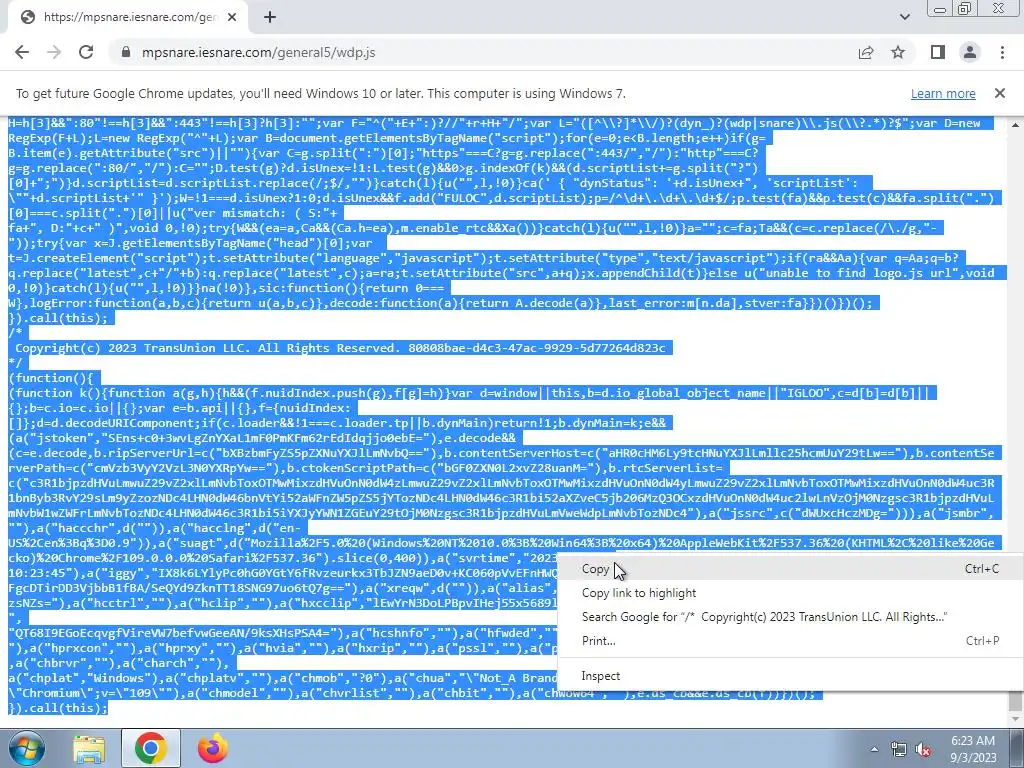Share this page icon in address bar
1024x768 pixels.
(866, 52)
